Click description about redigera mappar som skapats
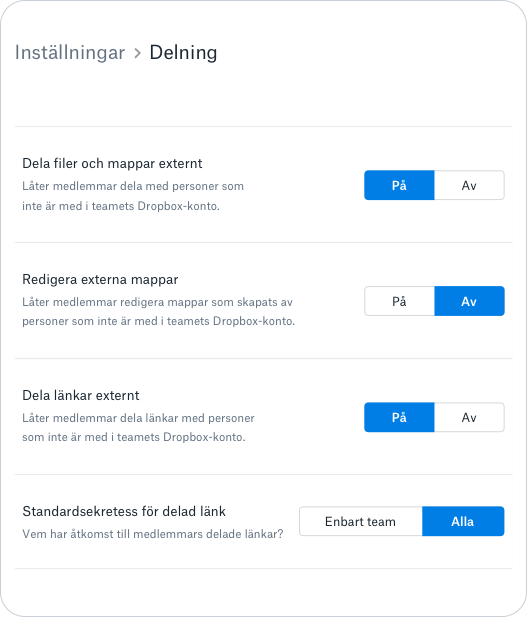Image resolution: width=527 pixels, height=617 pixels. 158,312
